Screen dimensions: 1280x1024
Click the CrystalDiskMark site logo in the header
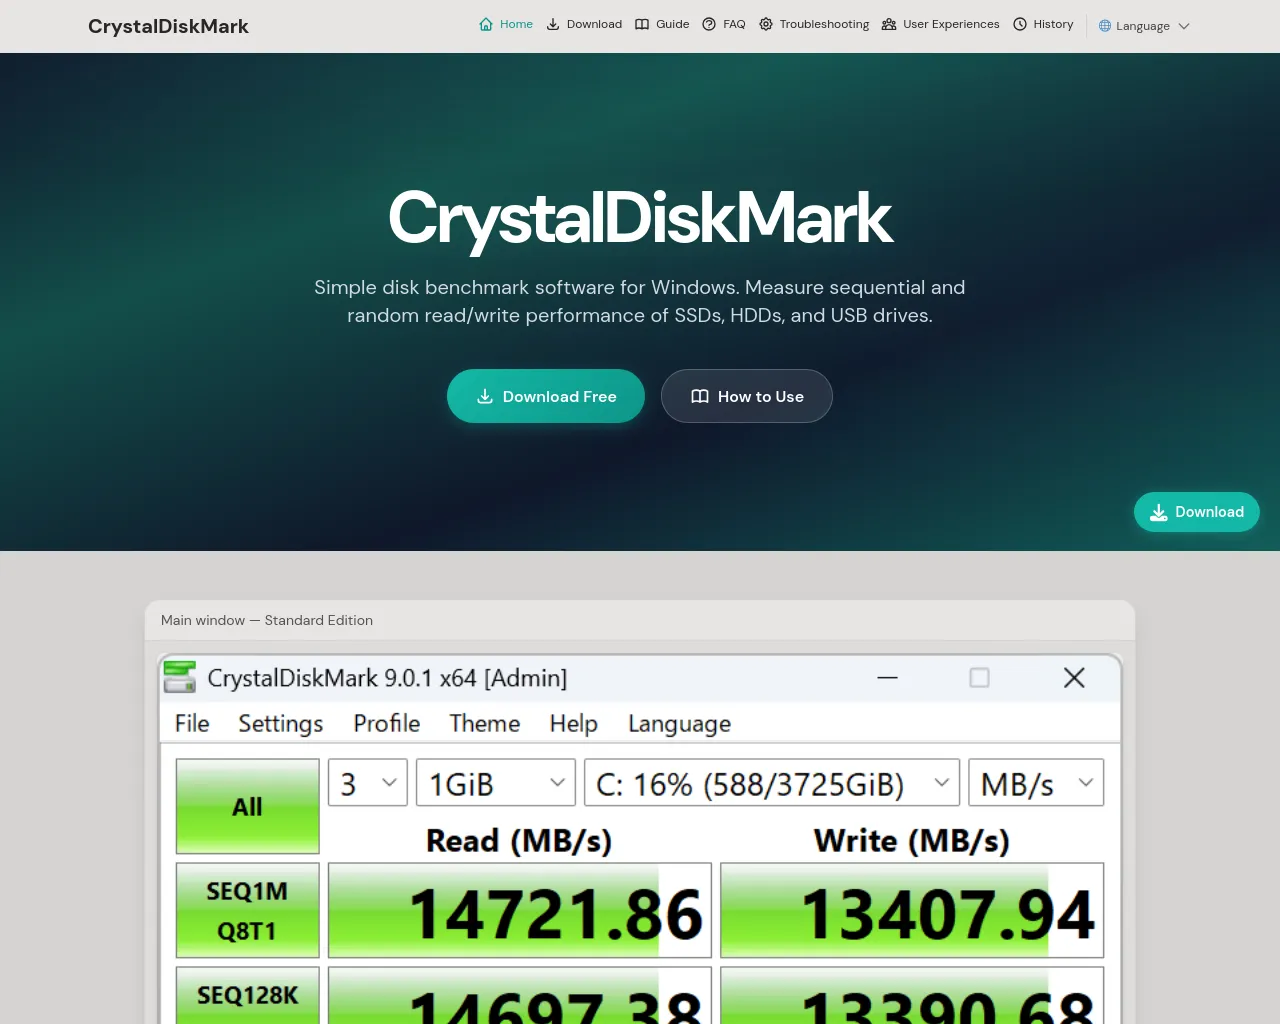tap(168, 26)
